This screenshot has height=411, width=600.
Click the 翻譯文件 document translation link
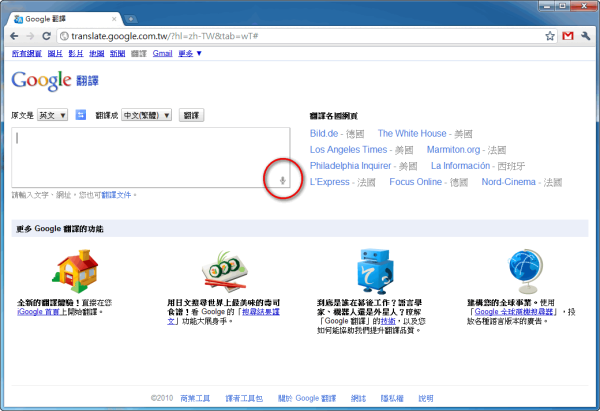tap(116, 195)
